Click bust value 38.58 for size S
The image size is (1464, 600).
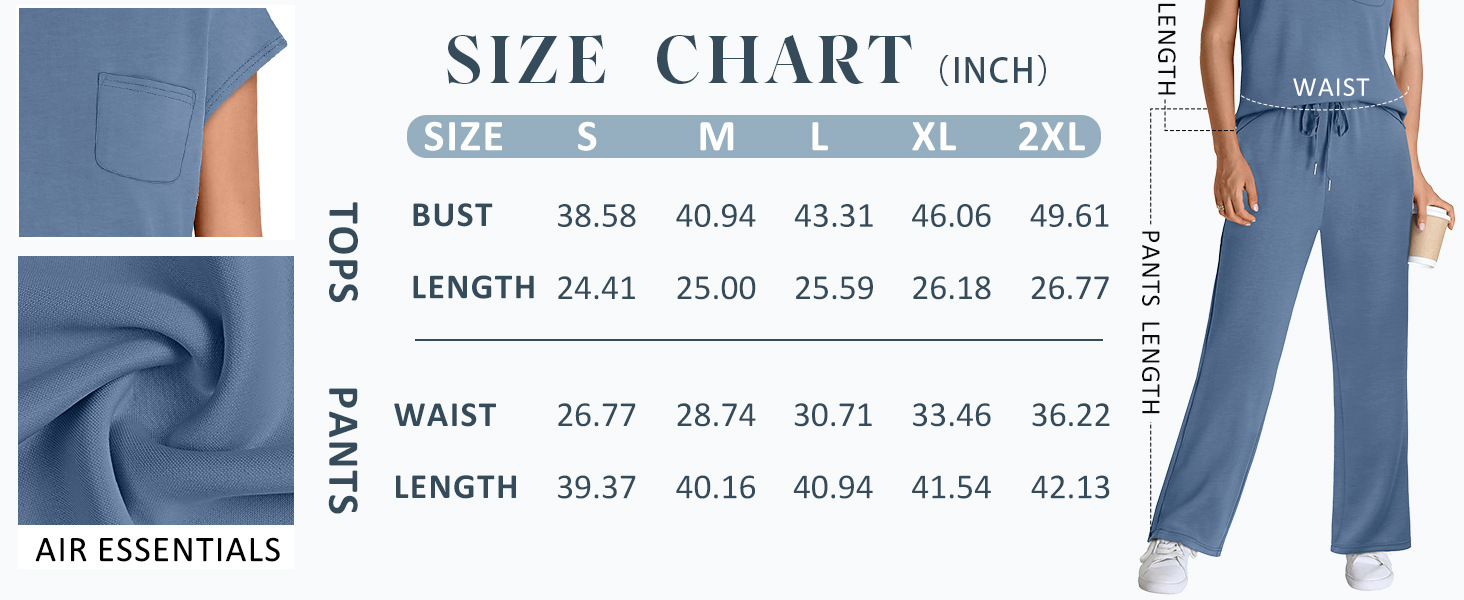(597, 216)
